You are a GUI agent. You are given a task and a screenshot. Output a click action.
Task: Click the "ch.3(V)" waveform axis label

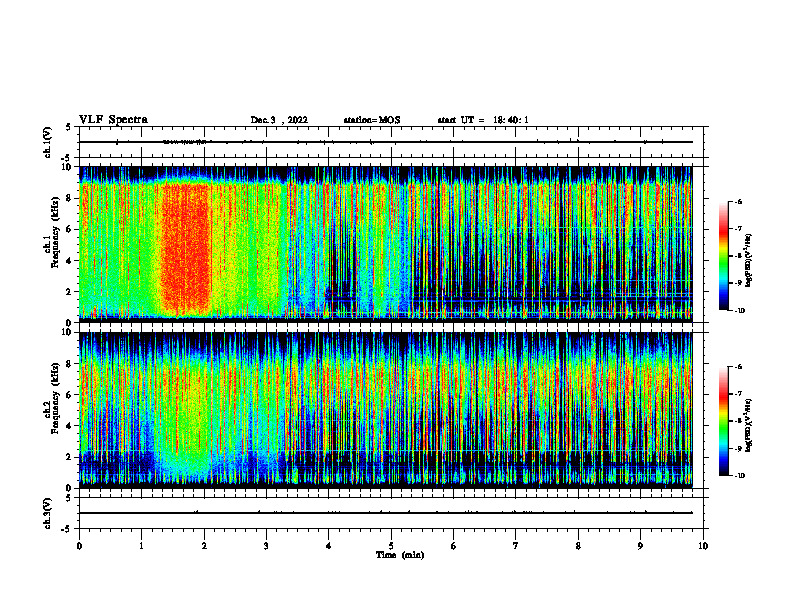(48, 513)
